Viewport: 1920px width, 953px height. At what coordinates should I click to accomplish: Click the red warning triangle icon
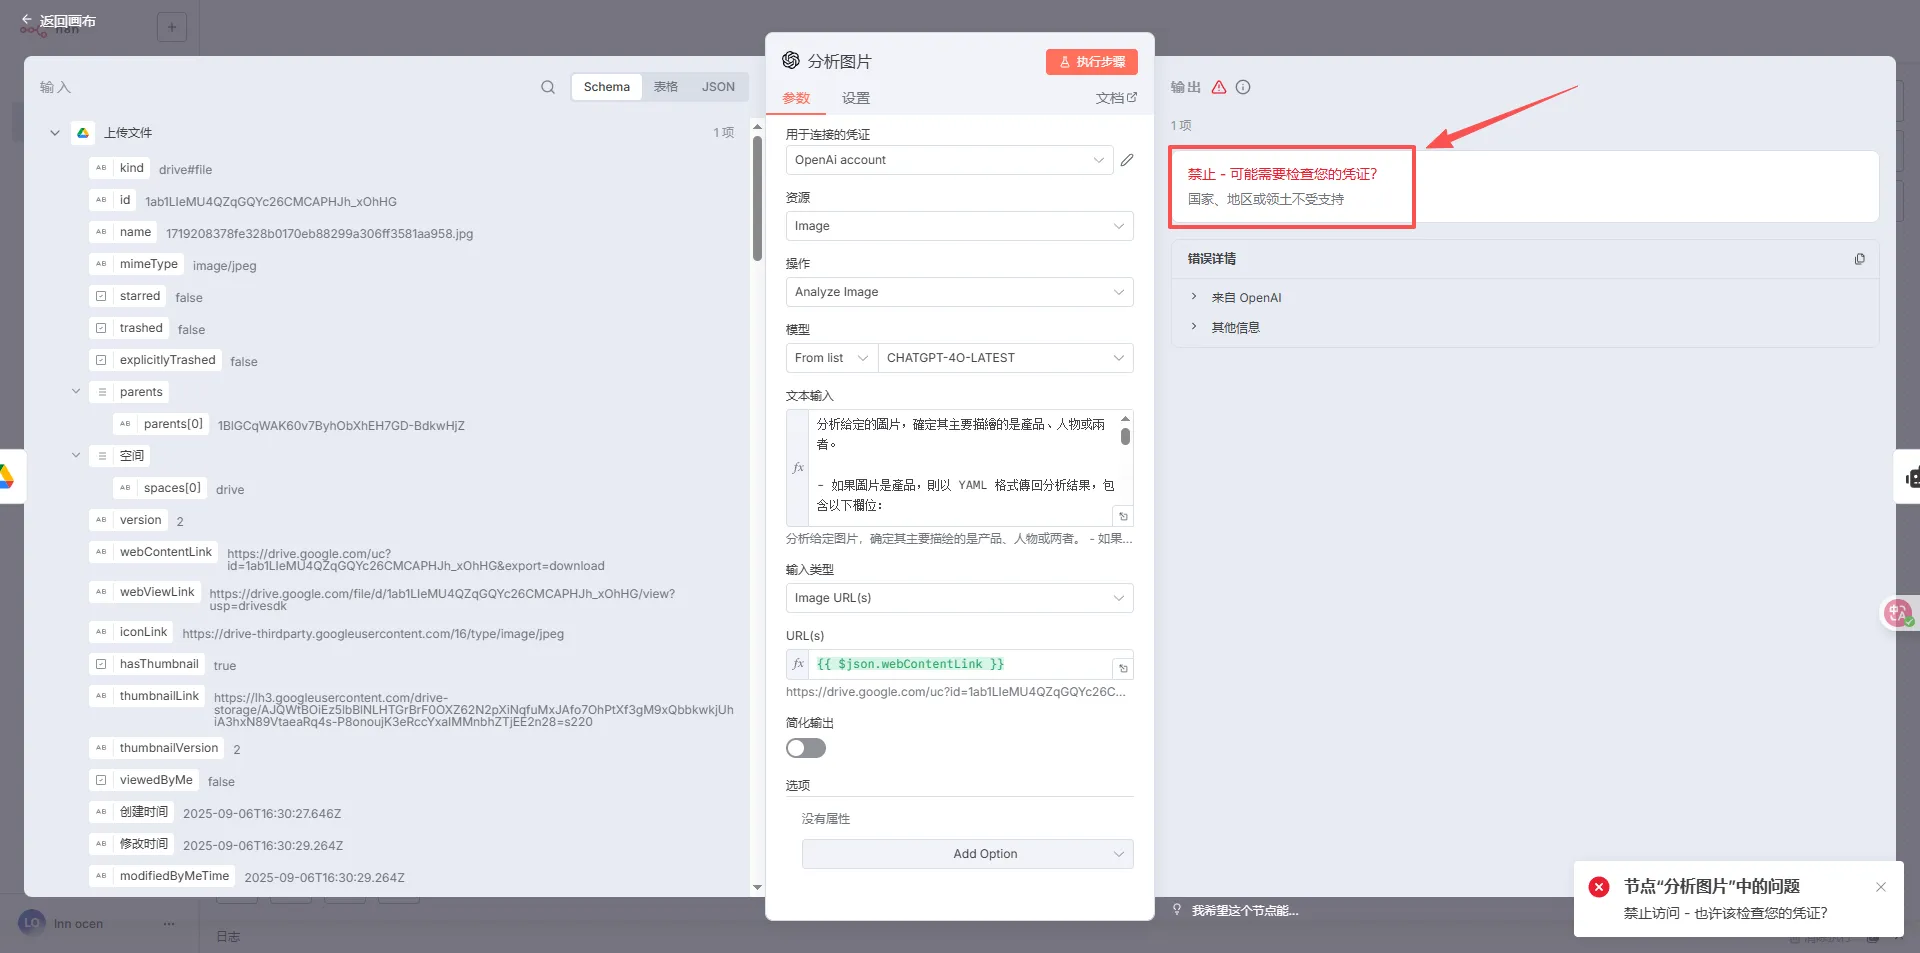1218,87
